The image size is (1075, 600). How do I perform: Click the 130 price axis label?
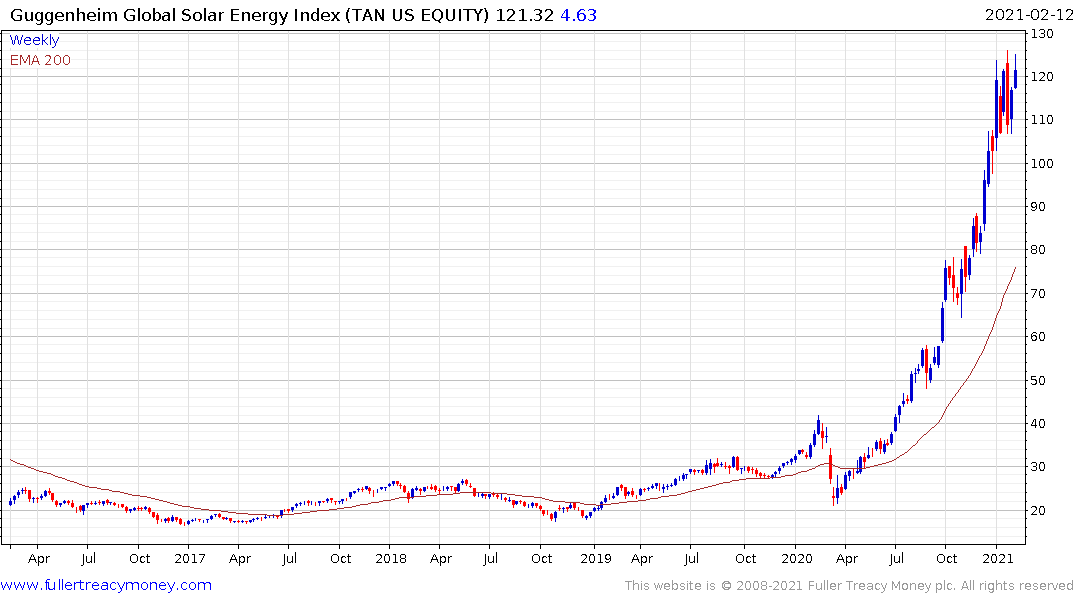[1041, 34]
